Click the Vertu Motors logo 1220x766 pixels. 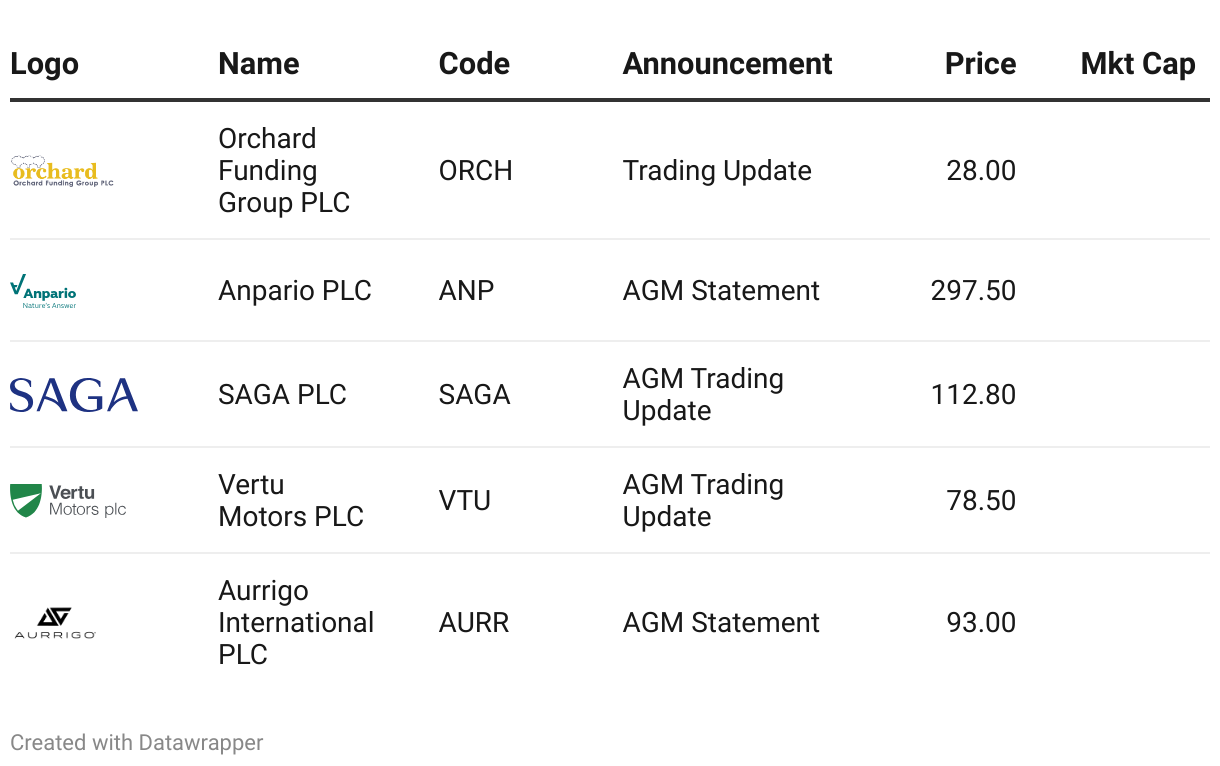click(x=68, y=500)
